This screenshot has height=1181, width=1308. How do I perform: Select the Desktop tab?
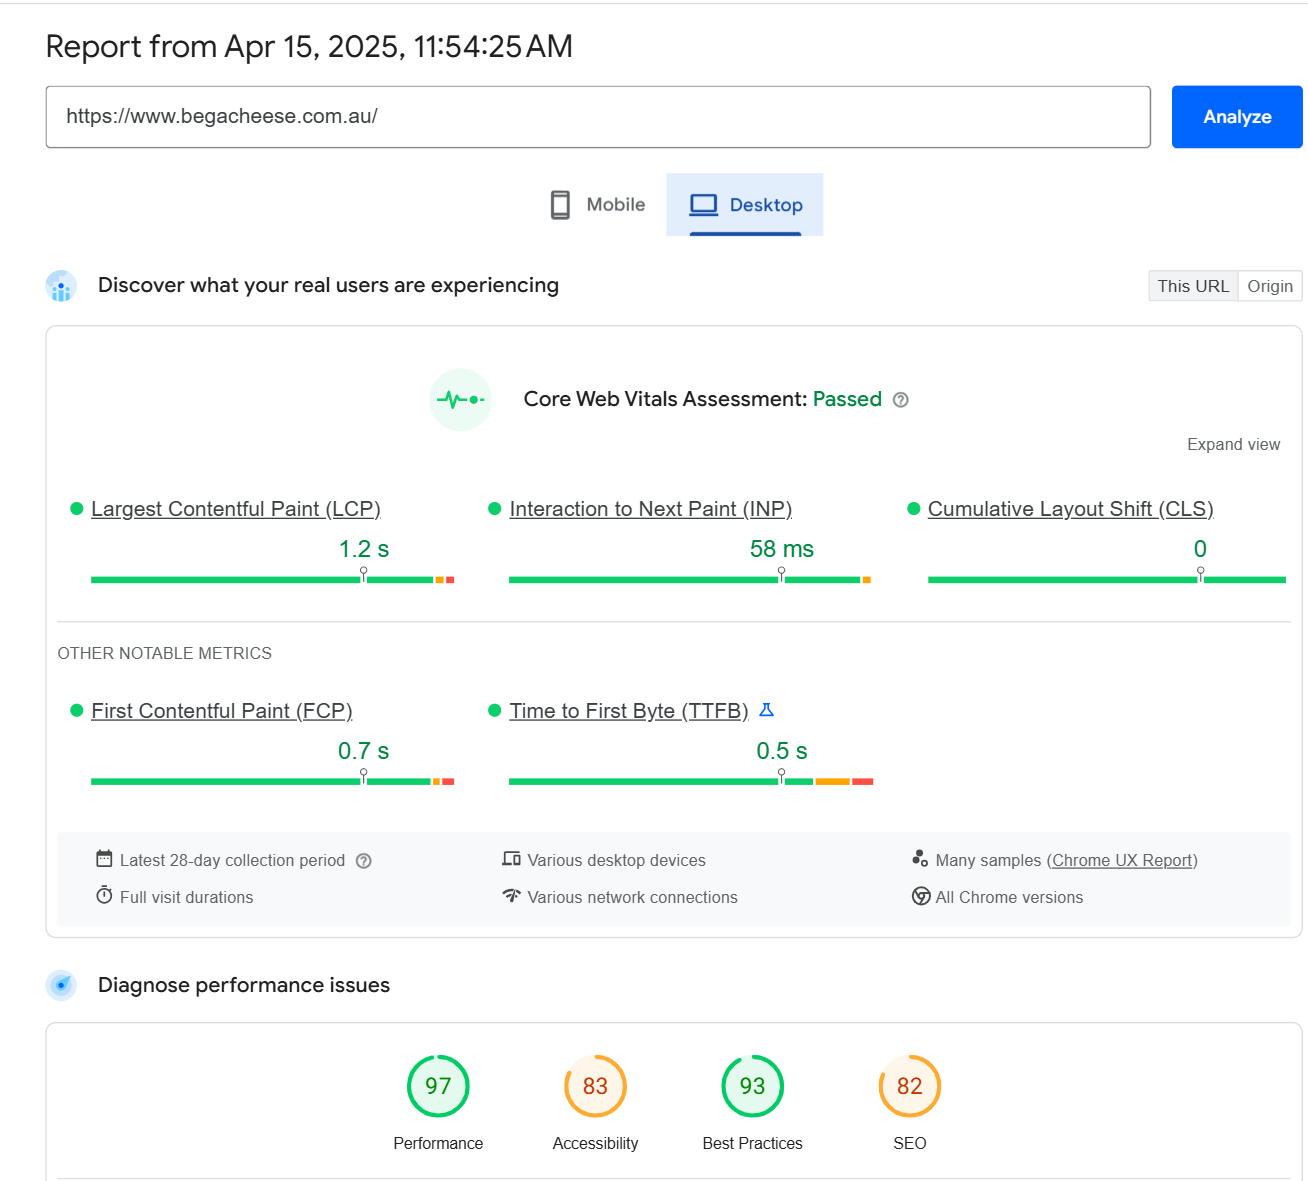click(x=745, y=205)
